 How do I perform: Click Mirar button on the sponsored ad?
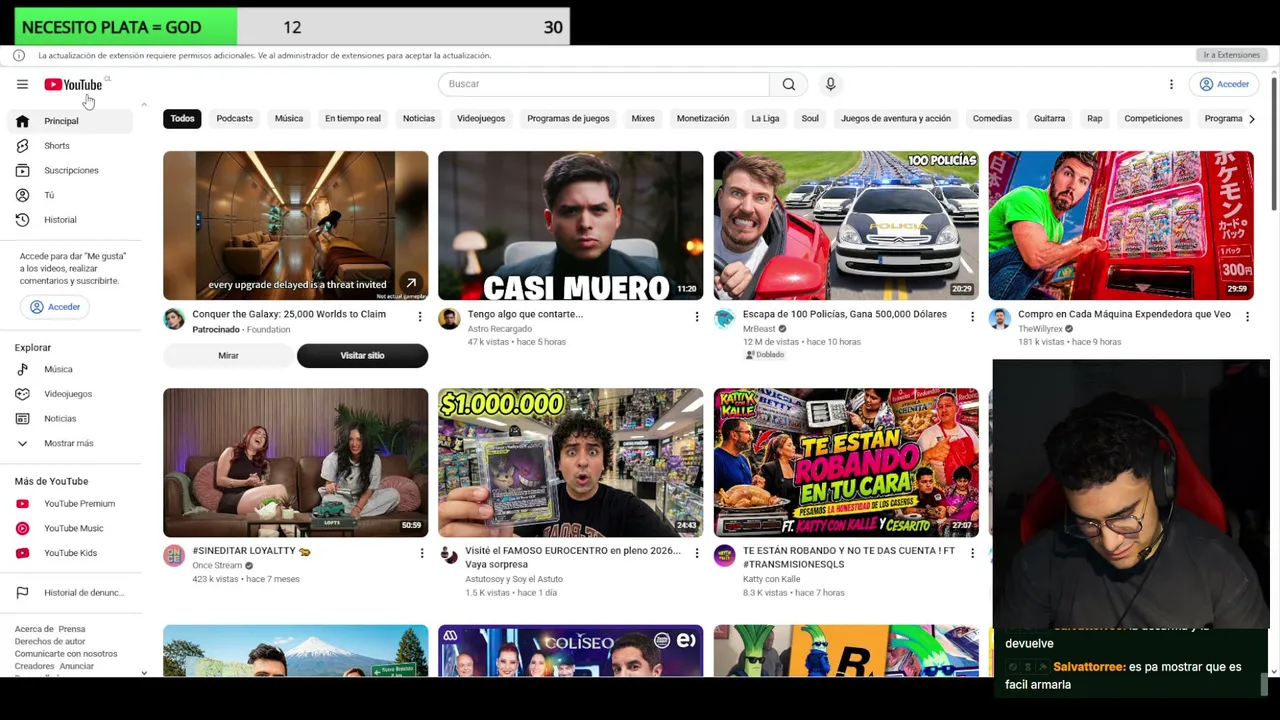[x=229, y=356]
